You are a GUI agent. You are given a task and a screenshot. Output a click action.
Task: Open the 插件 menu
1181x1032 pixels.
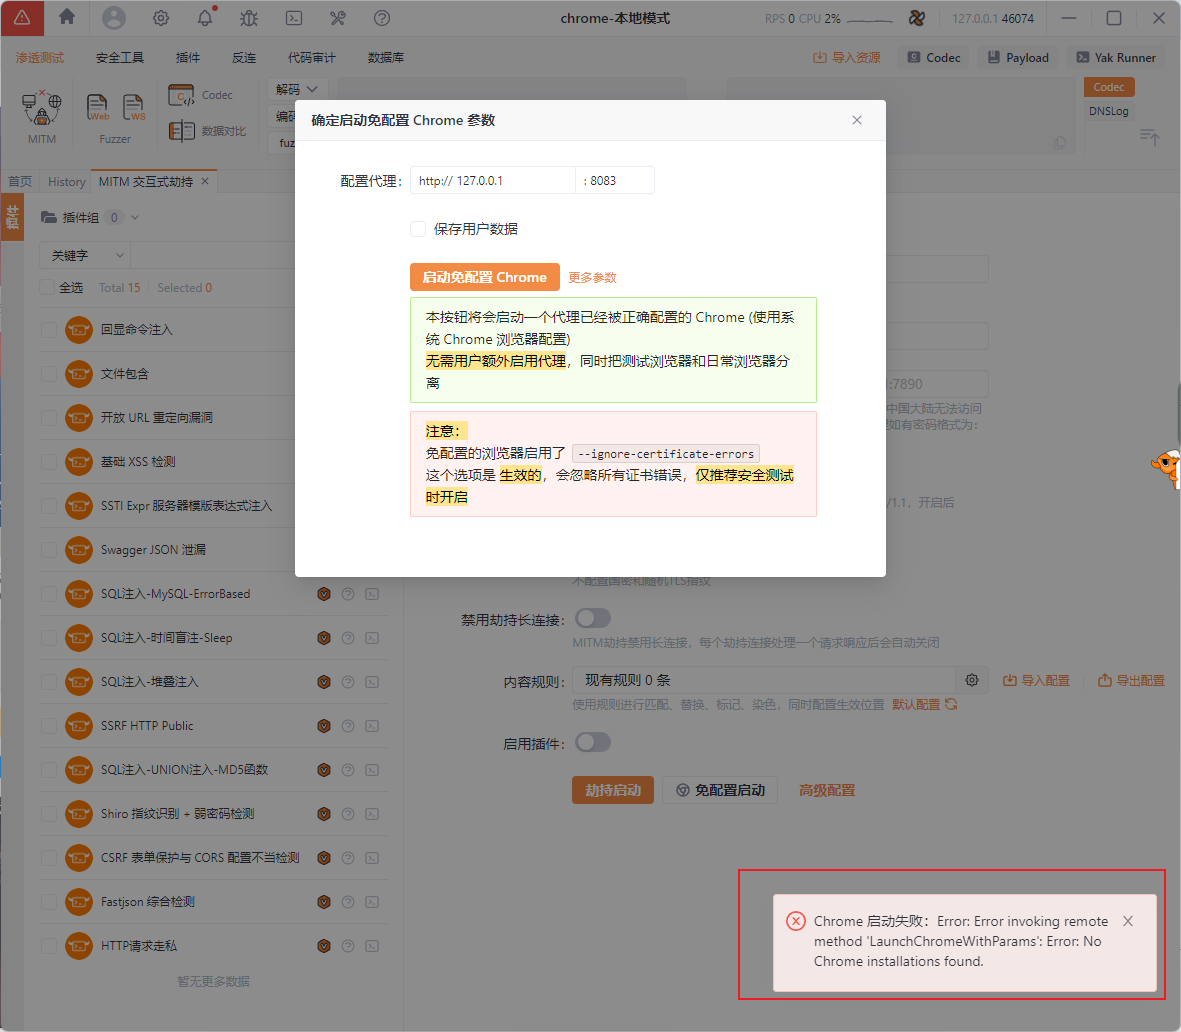pos(188,57)
